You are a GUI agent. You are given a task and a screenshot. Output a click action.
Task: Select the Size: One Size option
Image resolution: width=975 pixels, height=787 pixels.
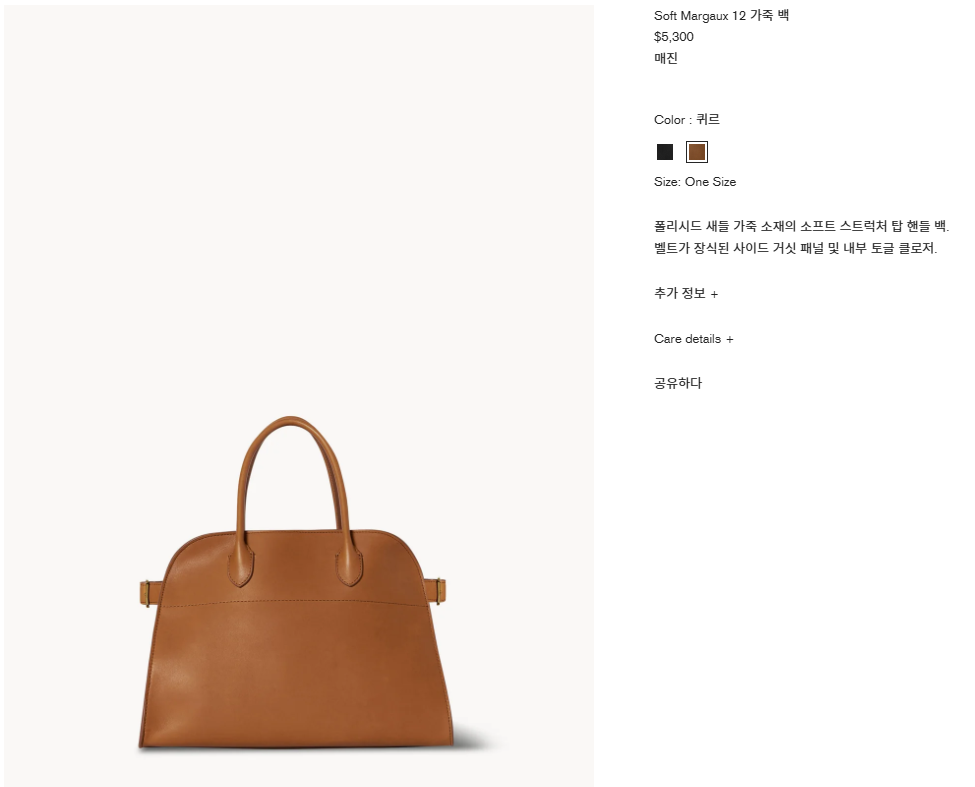click(x=695, y=182)
